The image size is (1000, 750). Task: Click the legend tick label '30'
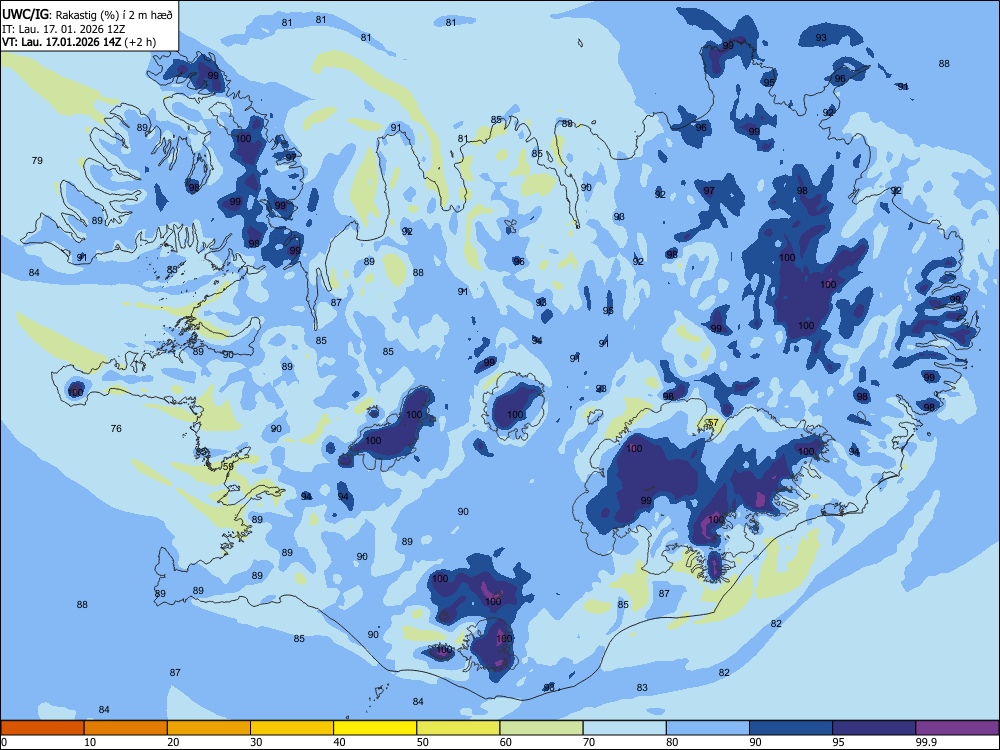(256, 742)
